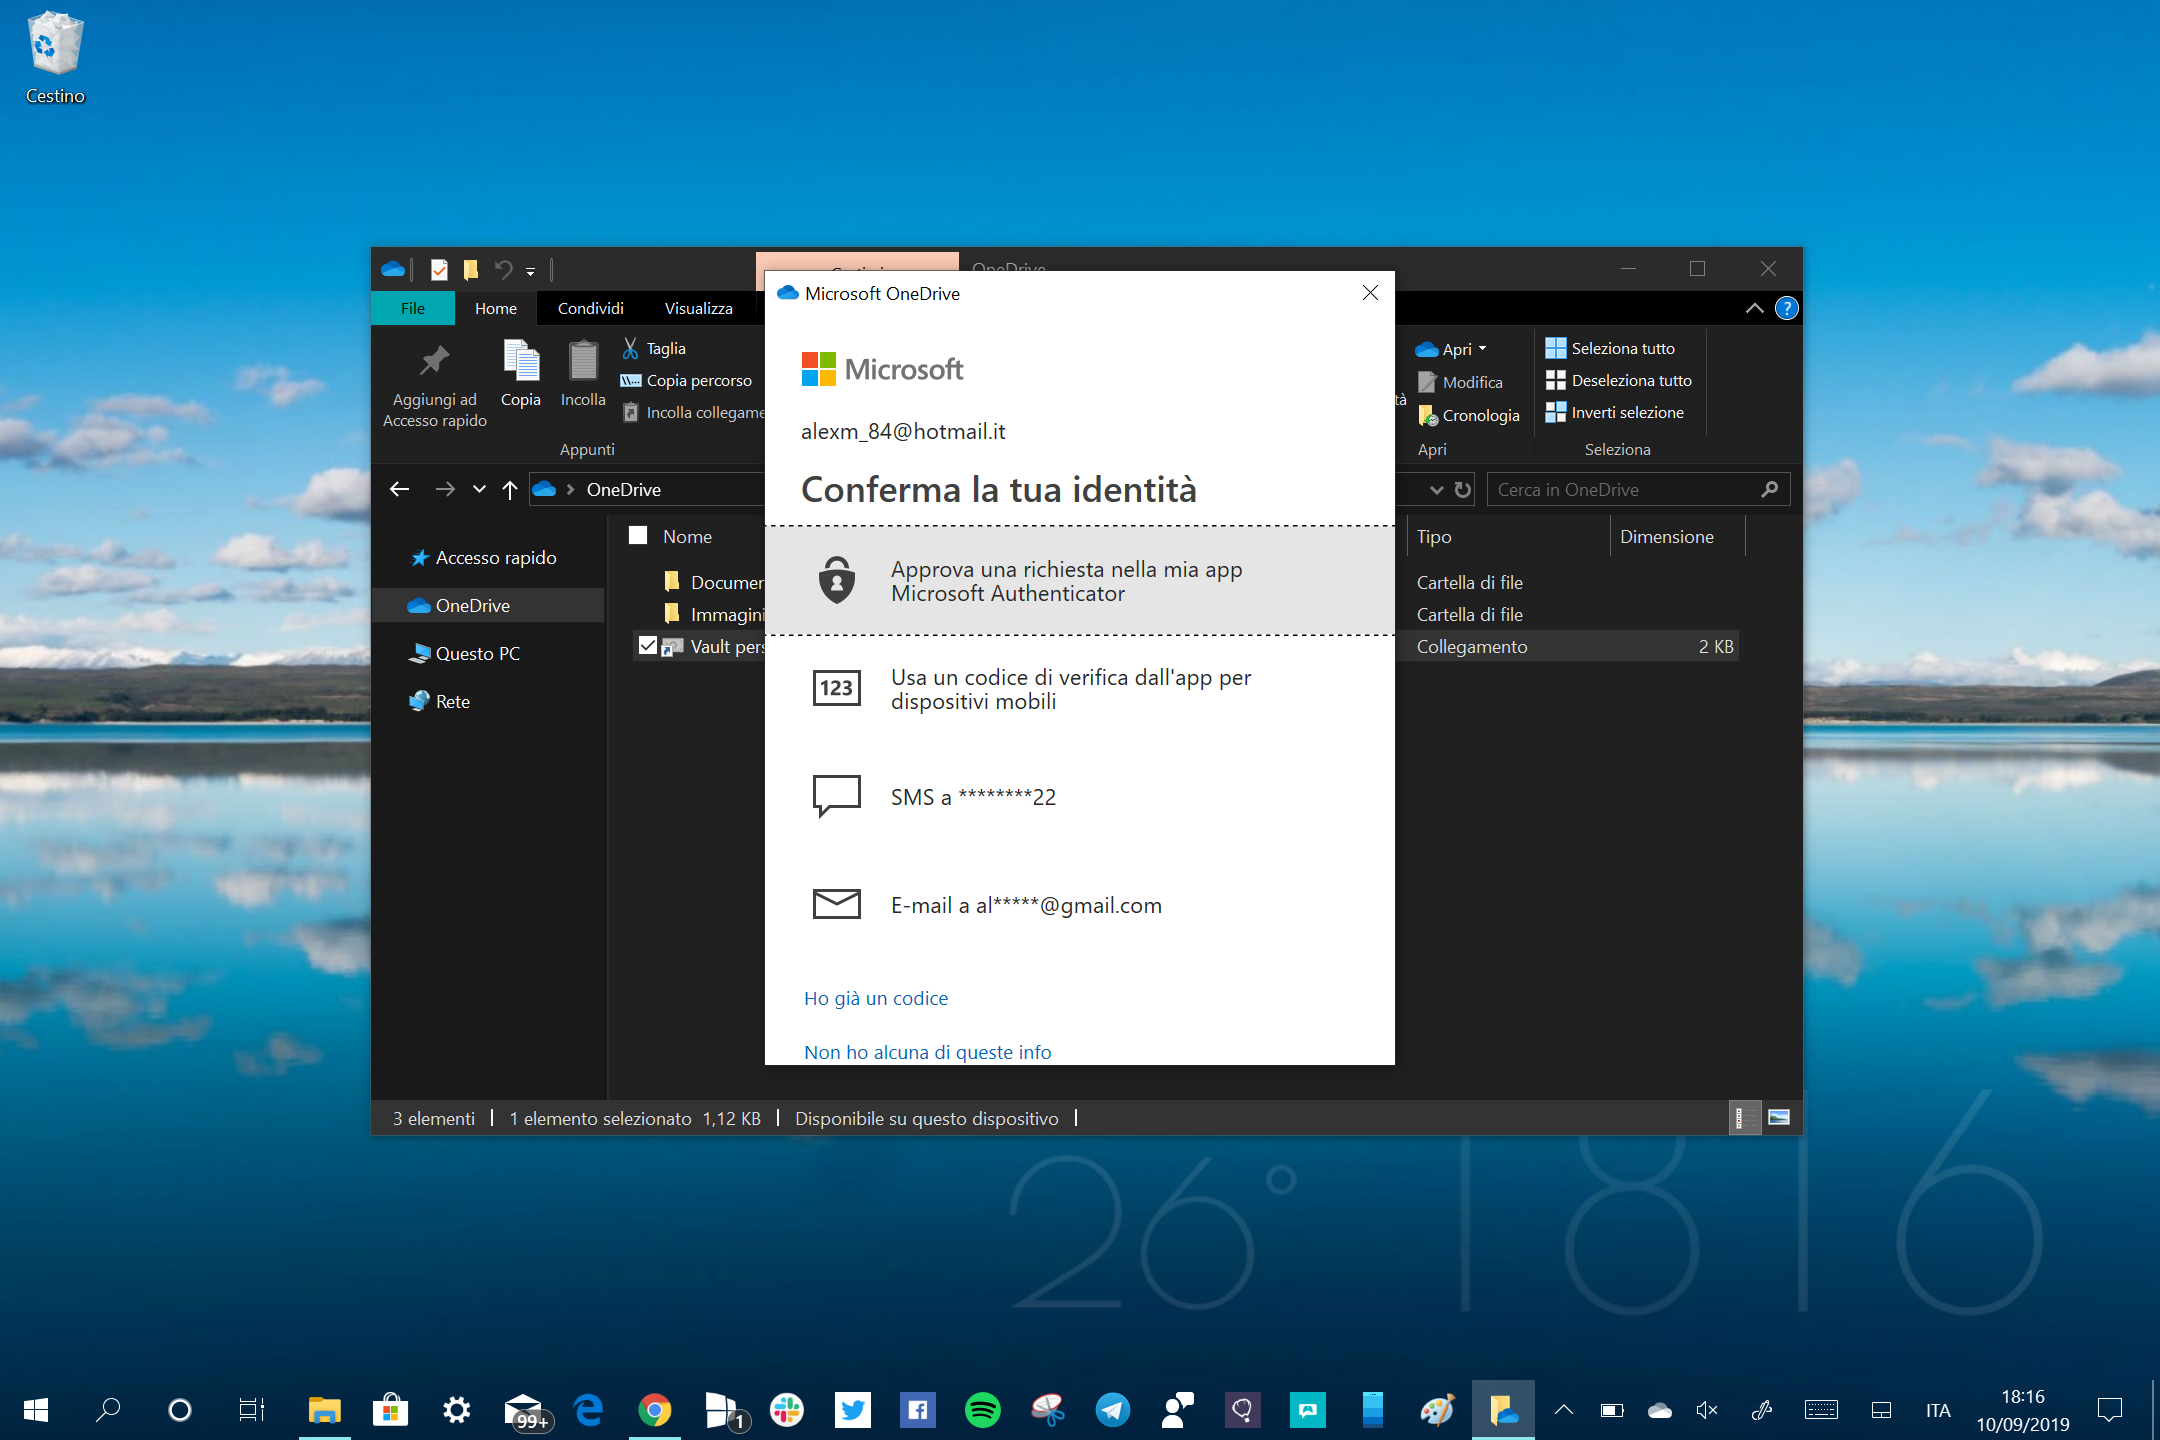
Task: Click Deseleziona tutto in ribbon
Action: click(1619, 380)
